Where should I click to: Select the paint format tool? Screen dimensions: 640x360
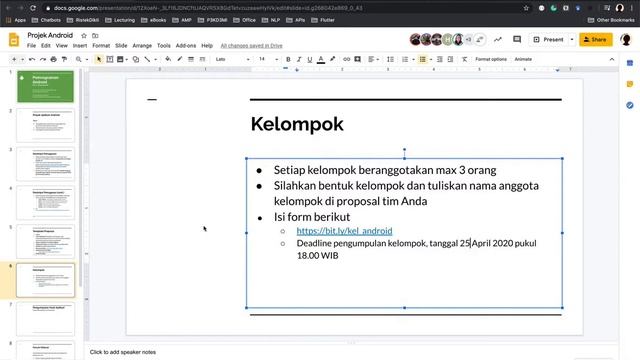point(64,60)
